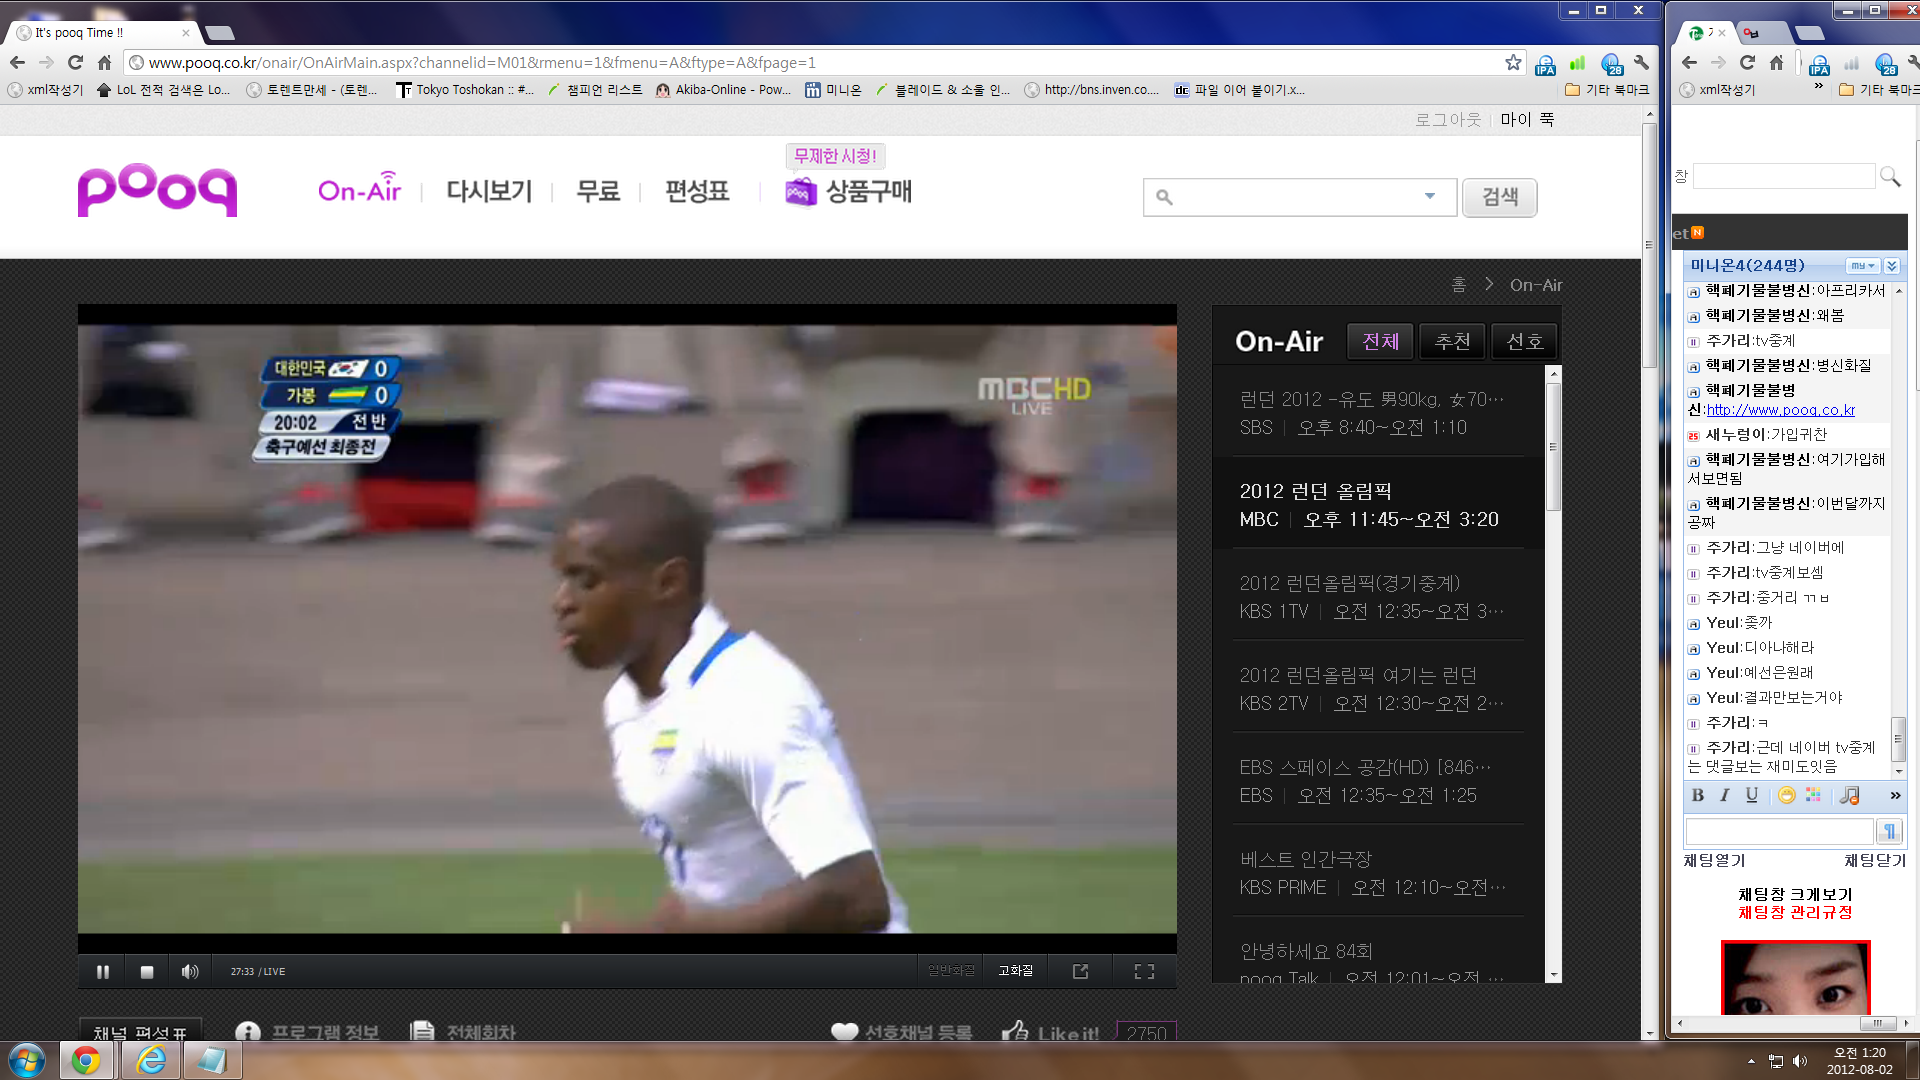Expand more chat toolbar options chevron

click(x=1895, y=795)
